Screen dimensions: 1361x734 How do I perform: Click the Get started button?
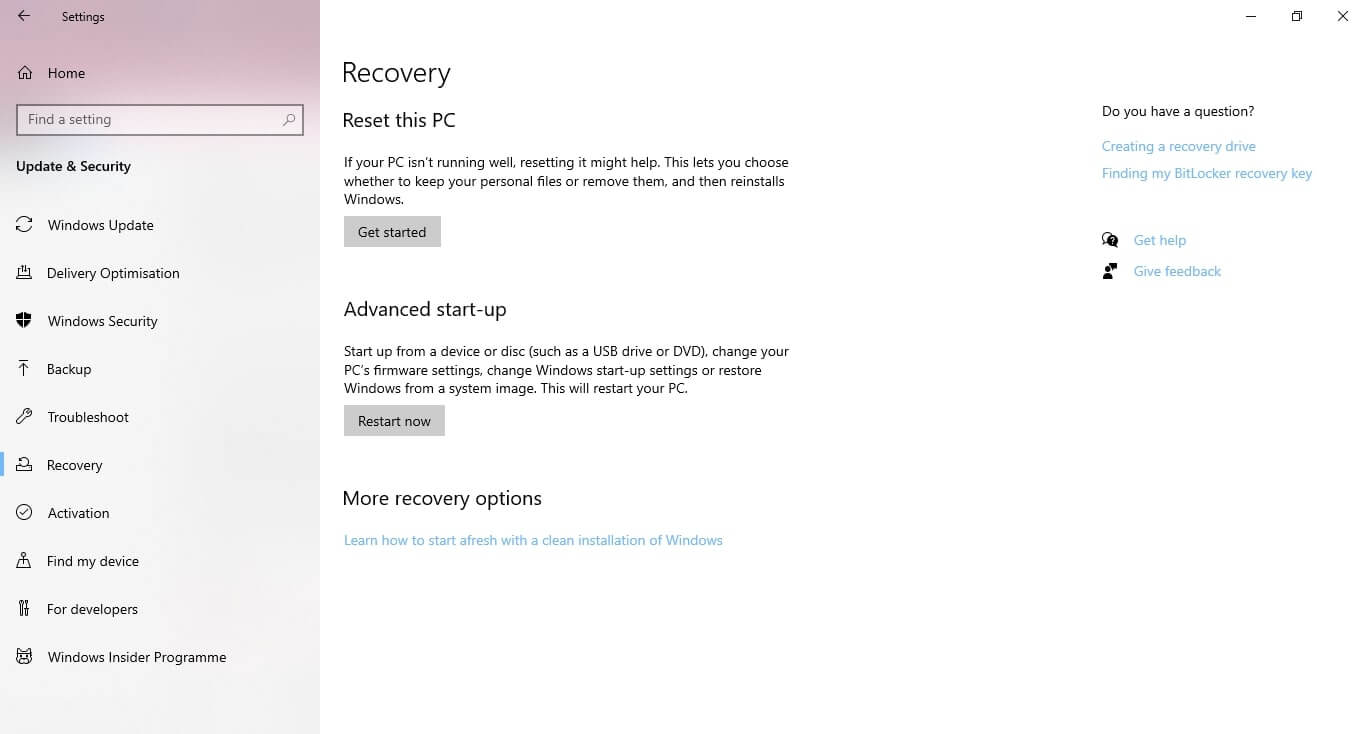coord(392,232)
